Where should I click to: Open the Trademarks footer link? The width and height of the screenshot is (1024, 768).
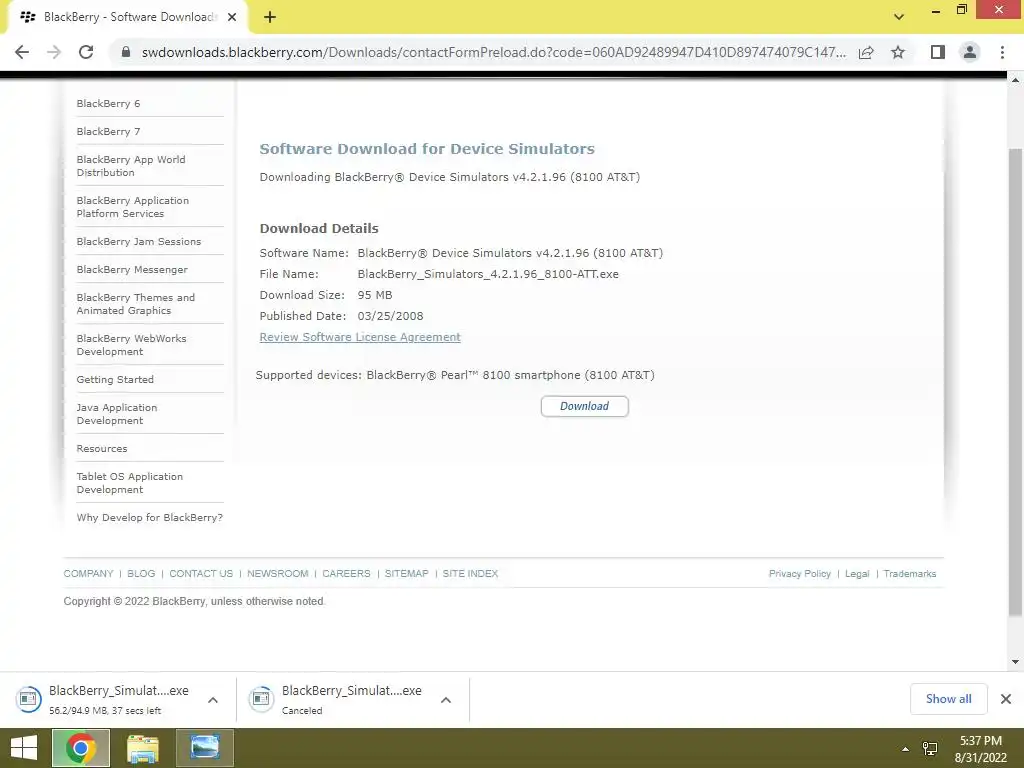coord(910,573)
